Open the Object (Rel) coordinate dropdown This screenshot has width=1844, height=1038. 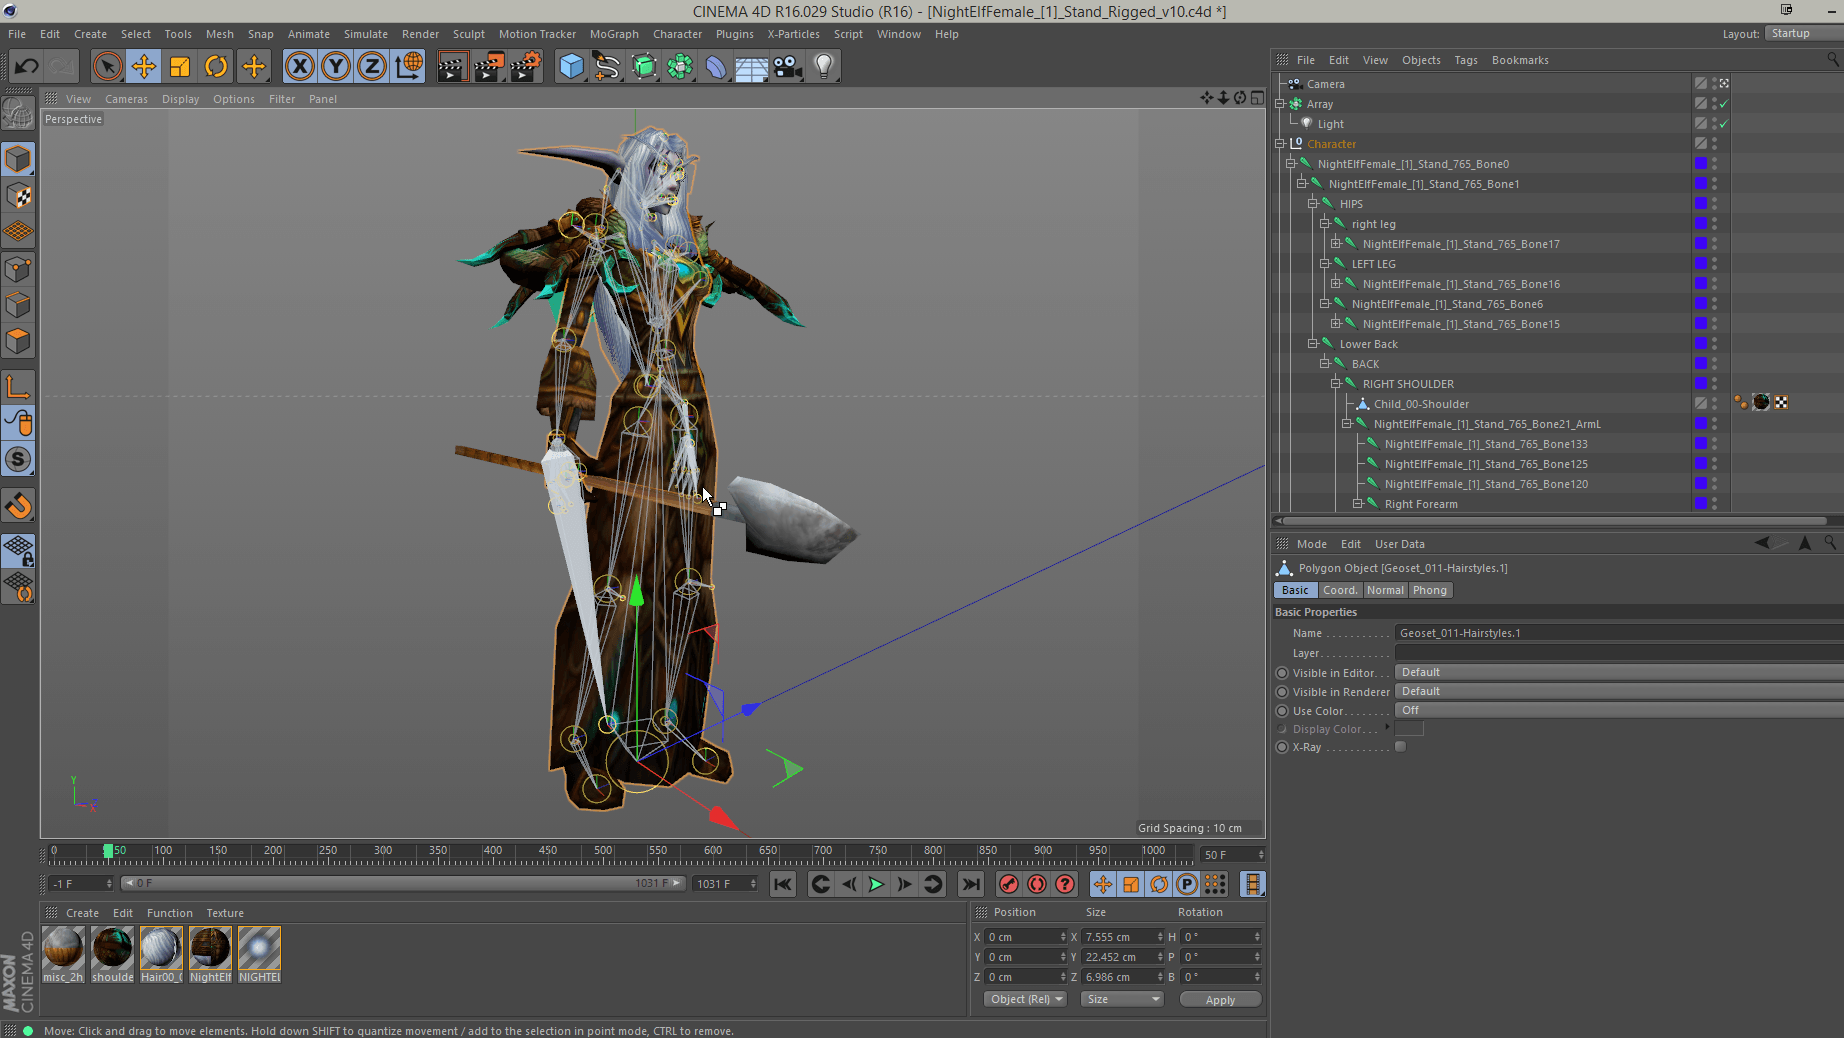pos(1026,999)
